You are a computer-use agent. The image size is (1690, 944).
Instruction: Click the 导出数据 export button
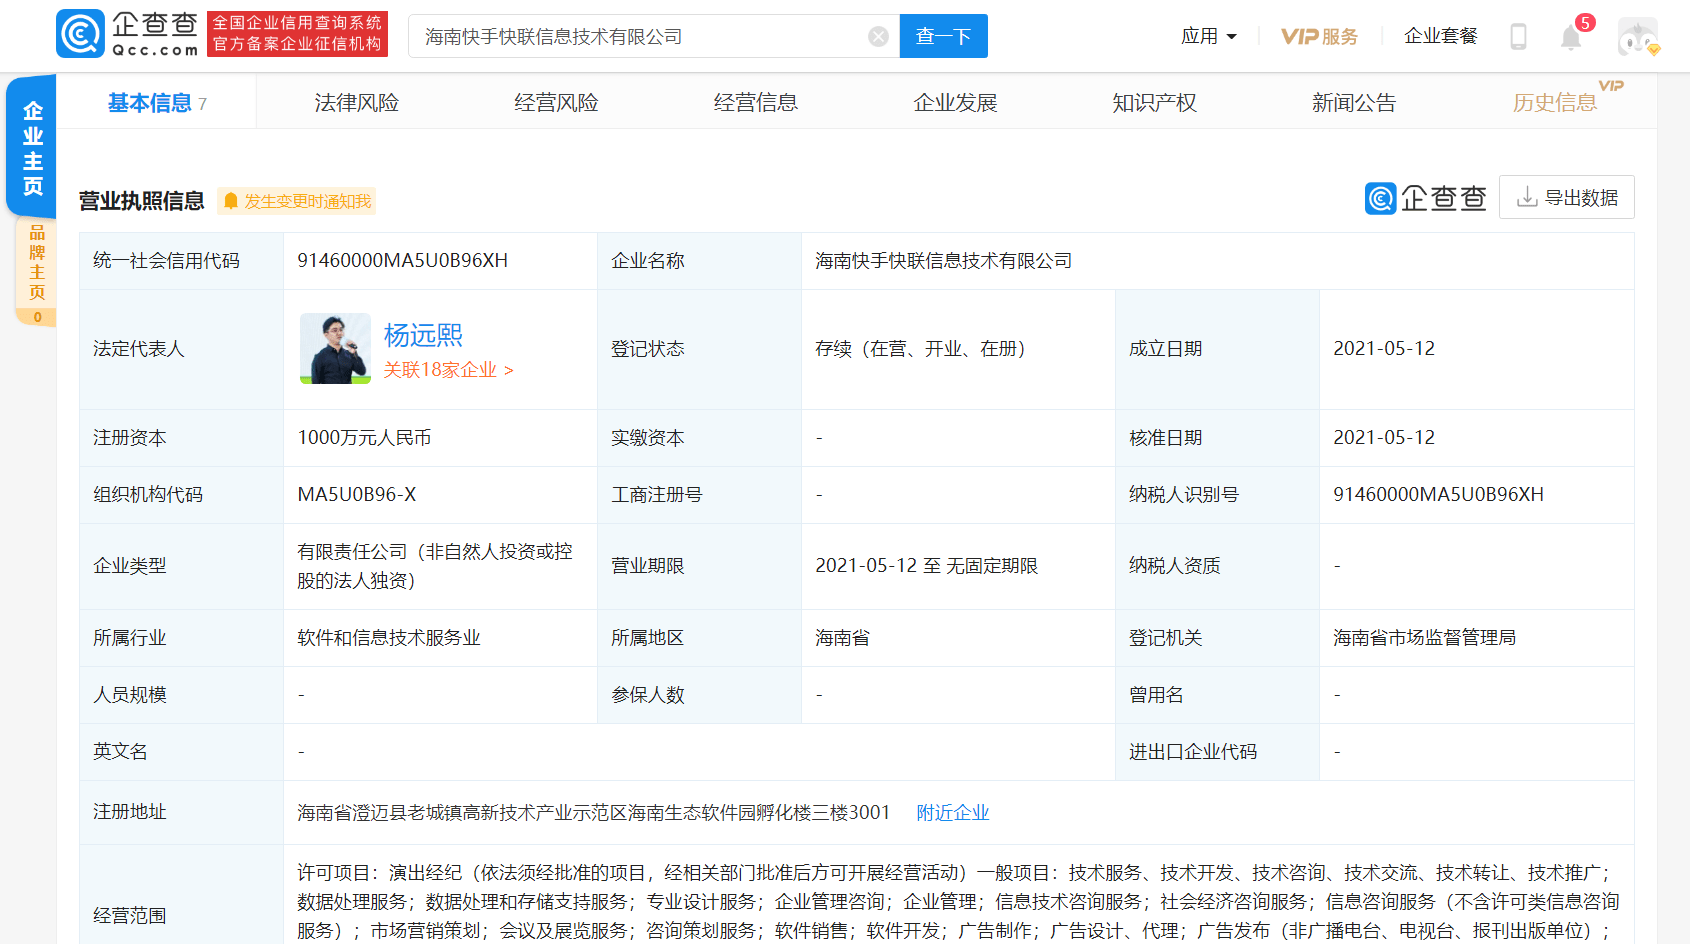[1566, 198]
